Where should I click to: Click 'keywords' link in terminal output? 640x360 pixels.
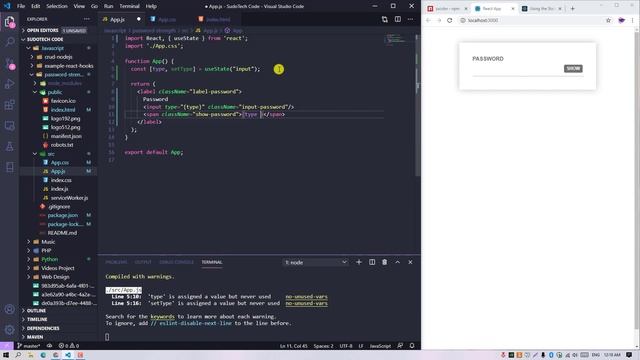coord(162,316)
